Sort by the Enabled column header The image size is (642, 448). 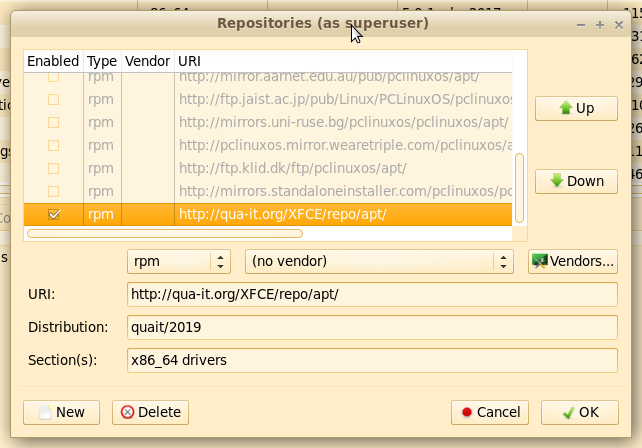[53, 61]
